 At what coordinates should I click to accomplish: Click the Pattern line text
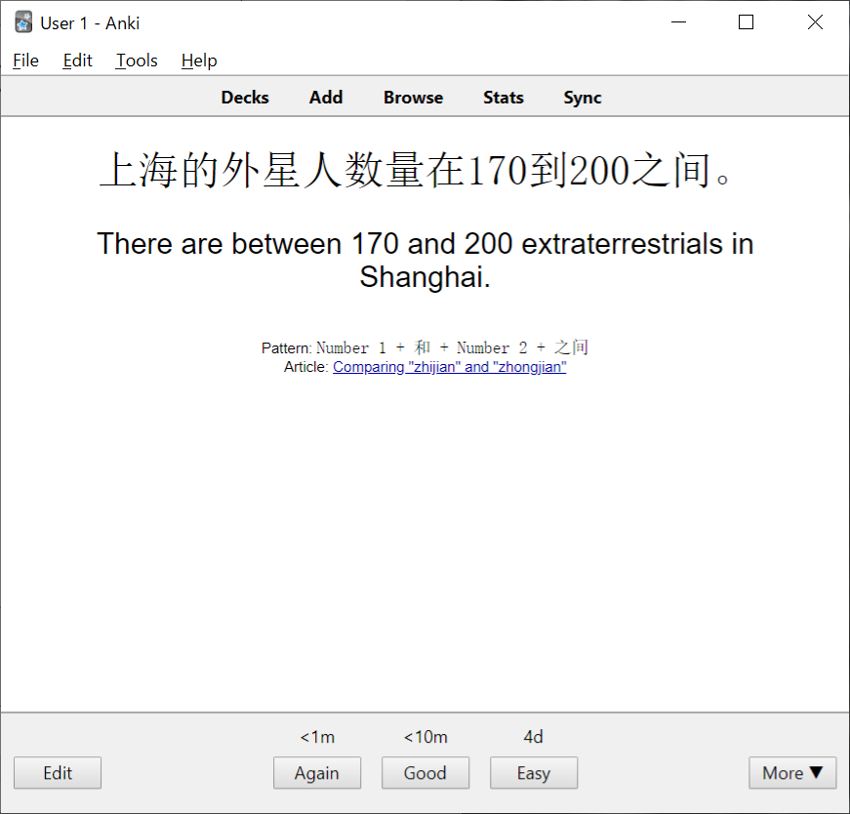pos(425,347)
